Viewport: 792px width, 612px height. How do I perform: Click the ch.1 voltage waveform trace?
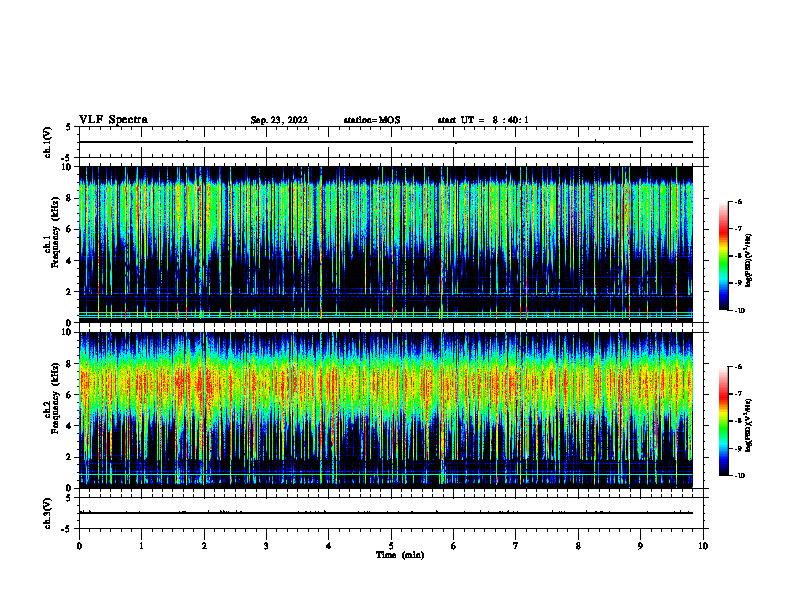[386, 142]
